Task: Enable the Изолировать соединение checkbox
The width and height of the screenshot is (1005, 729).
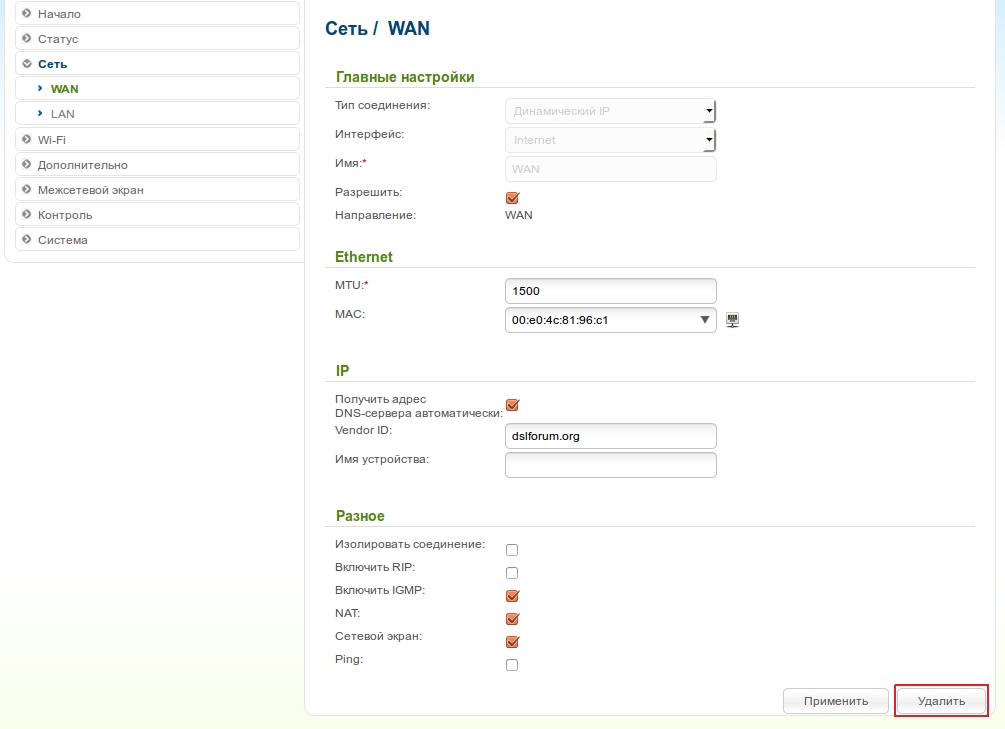Action: [512, 550]
